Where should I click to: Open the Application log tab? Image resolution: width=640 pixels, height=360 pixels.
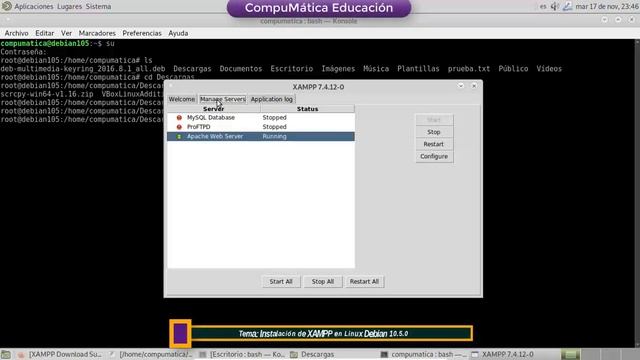pos(272,99)
